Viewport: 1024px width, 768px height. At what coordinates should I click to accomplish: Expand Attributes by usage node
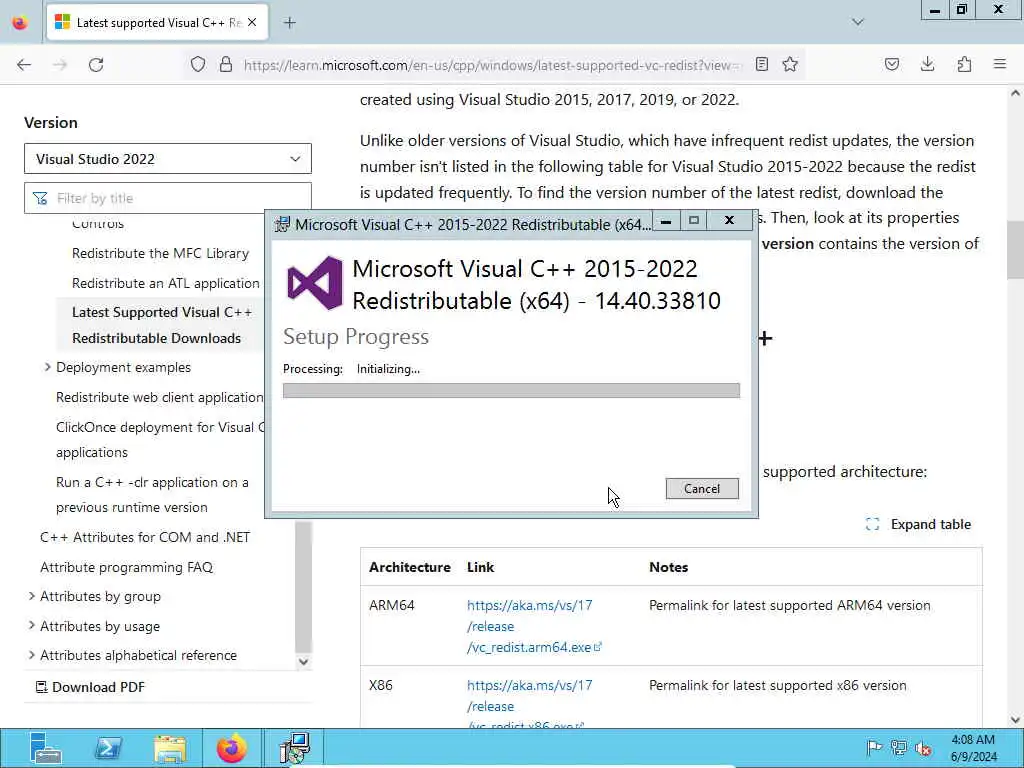point(31,626)
